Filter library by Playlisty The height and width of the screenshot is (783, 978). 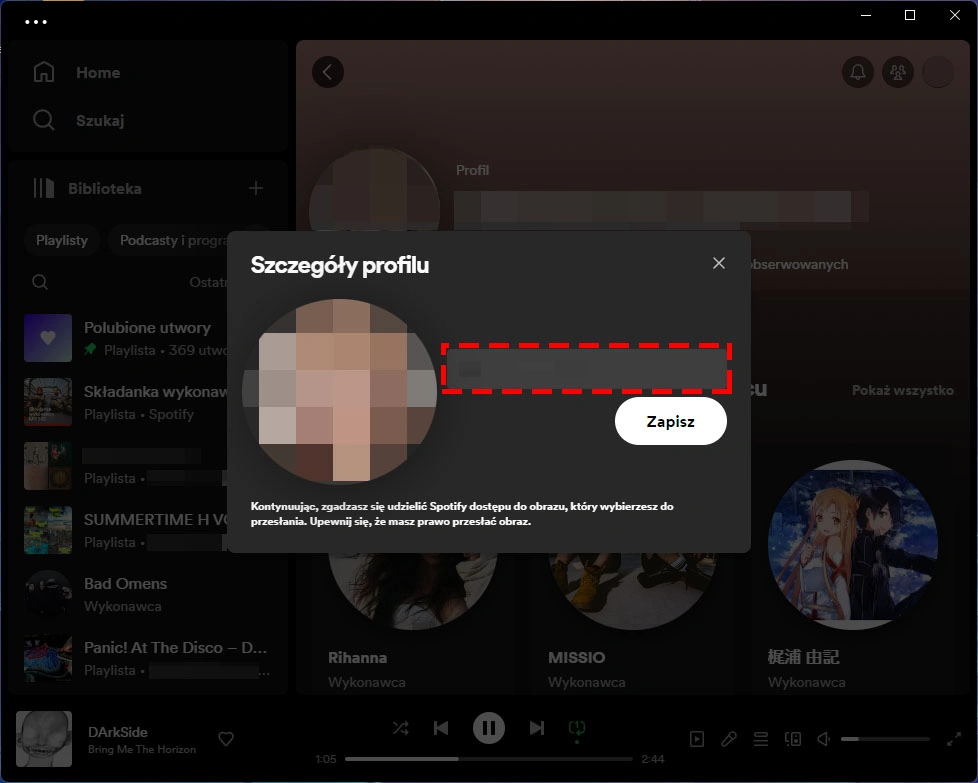(x=62, y=240)
